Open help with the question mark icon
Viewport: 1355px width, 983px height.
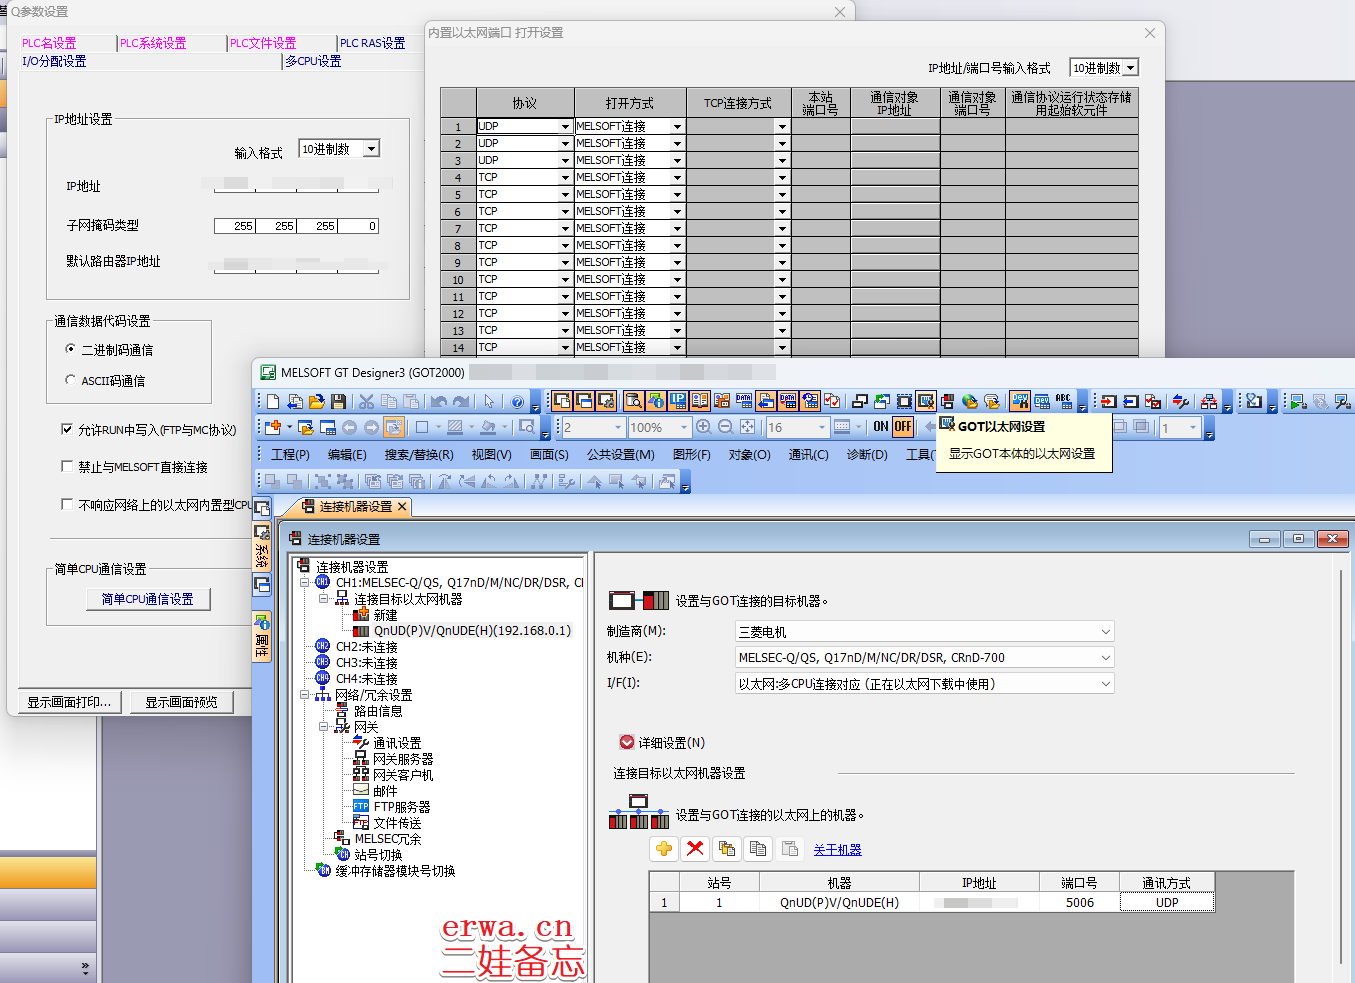coord(517,401)
